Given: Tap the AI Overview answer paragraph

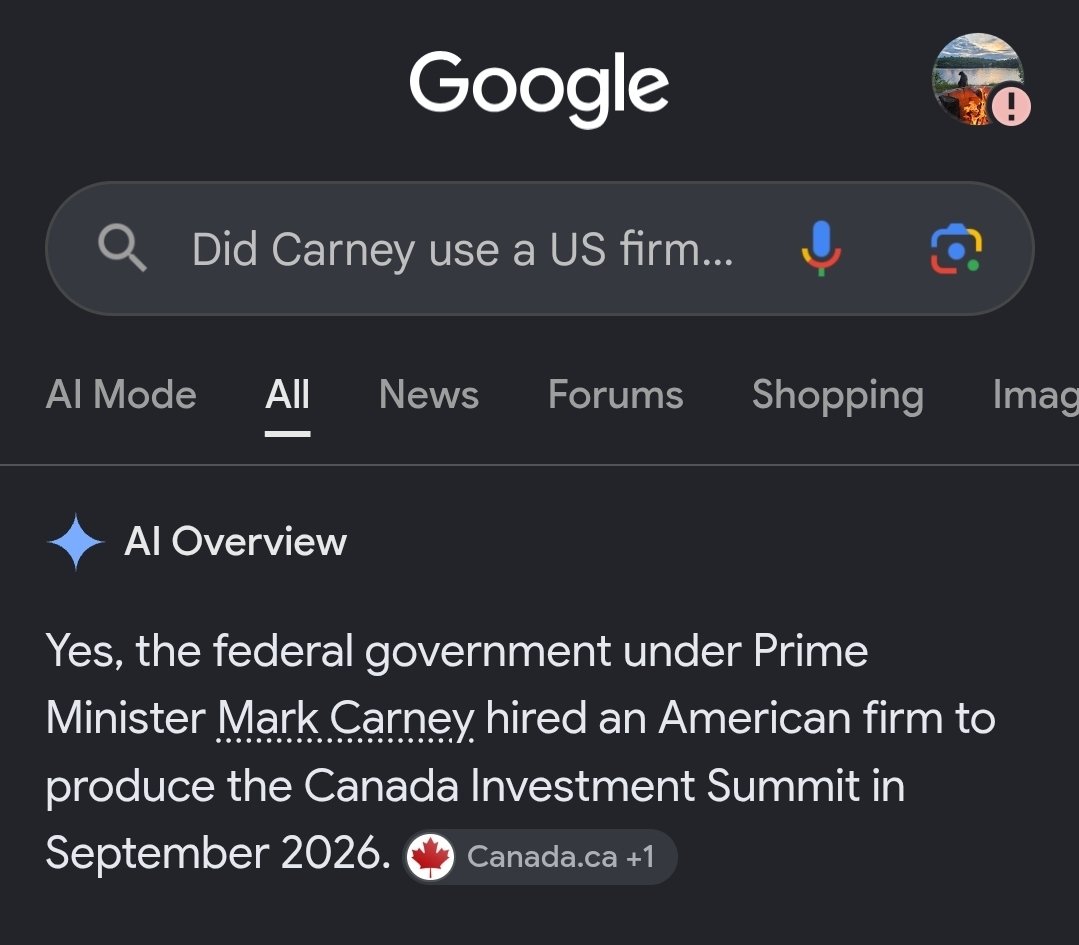Looking at the screenshot, I should (x=520, y=753).
